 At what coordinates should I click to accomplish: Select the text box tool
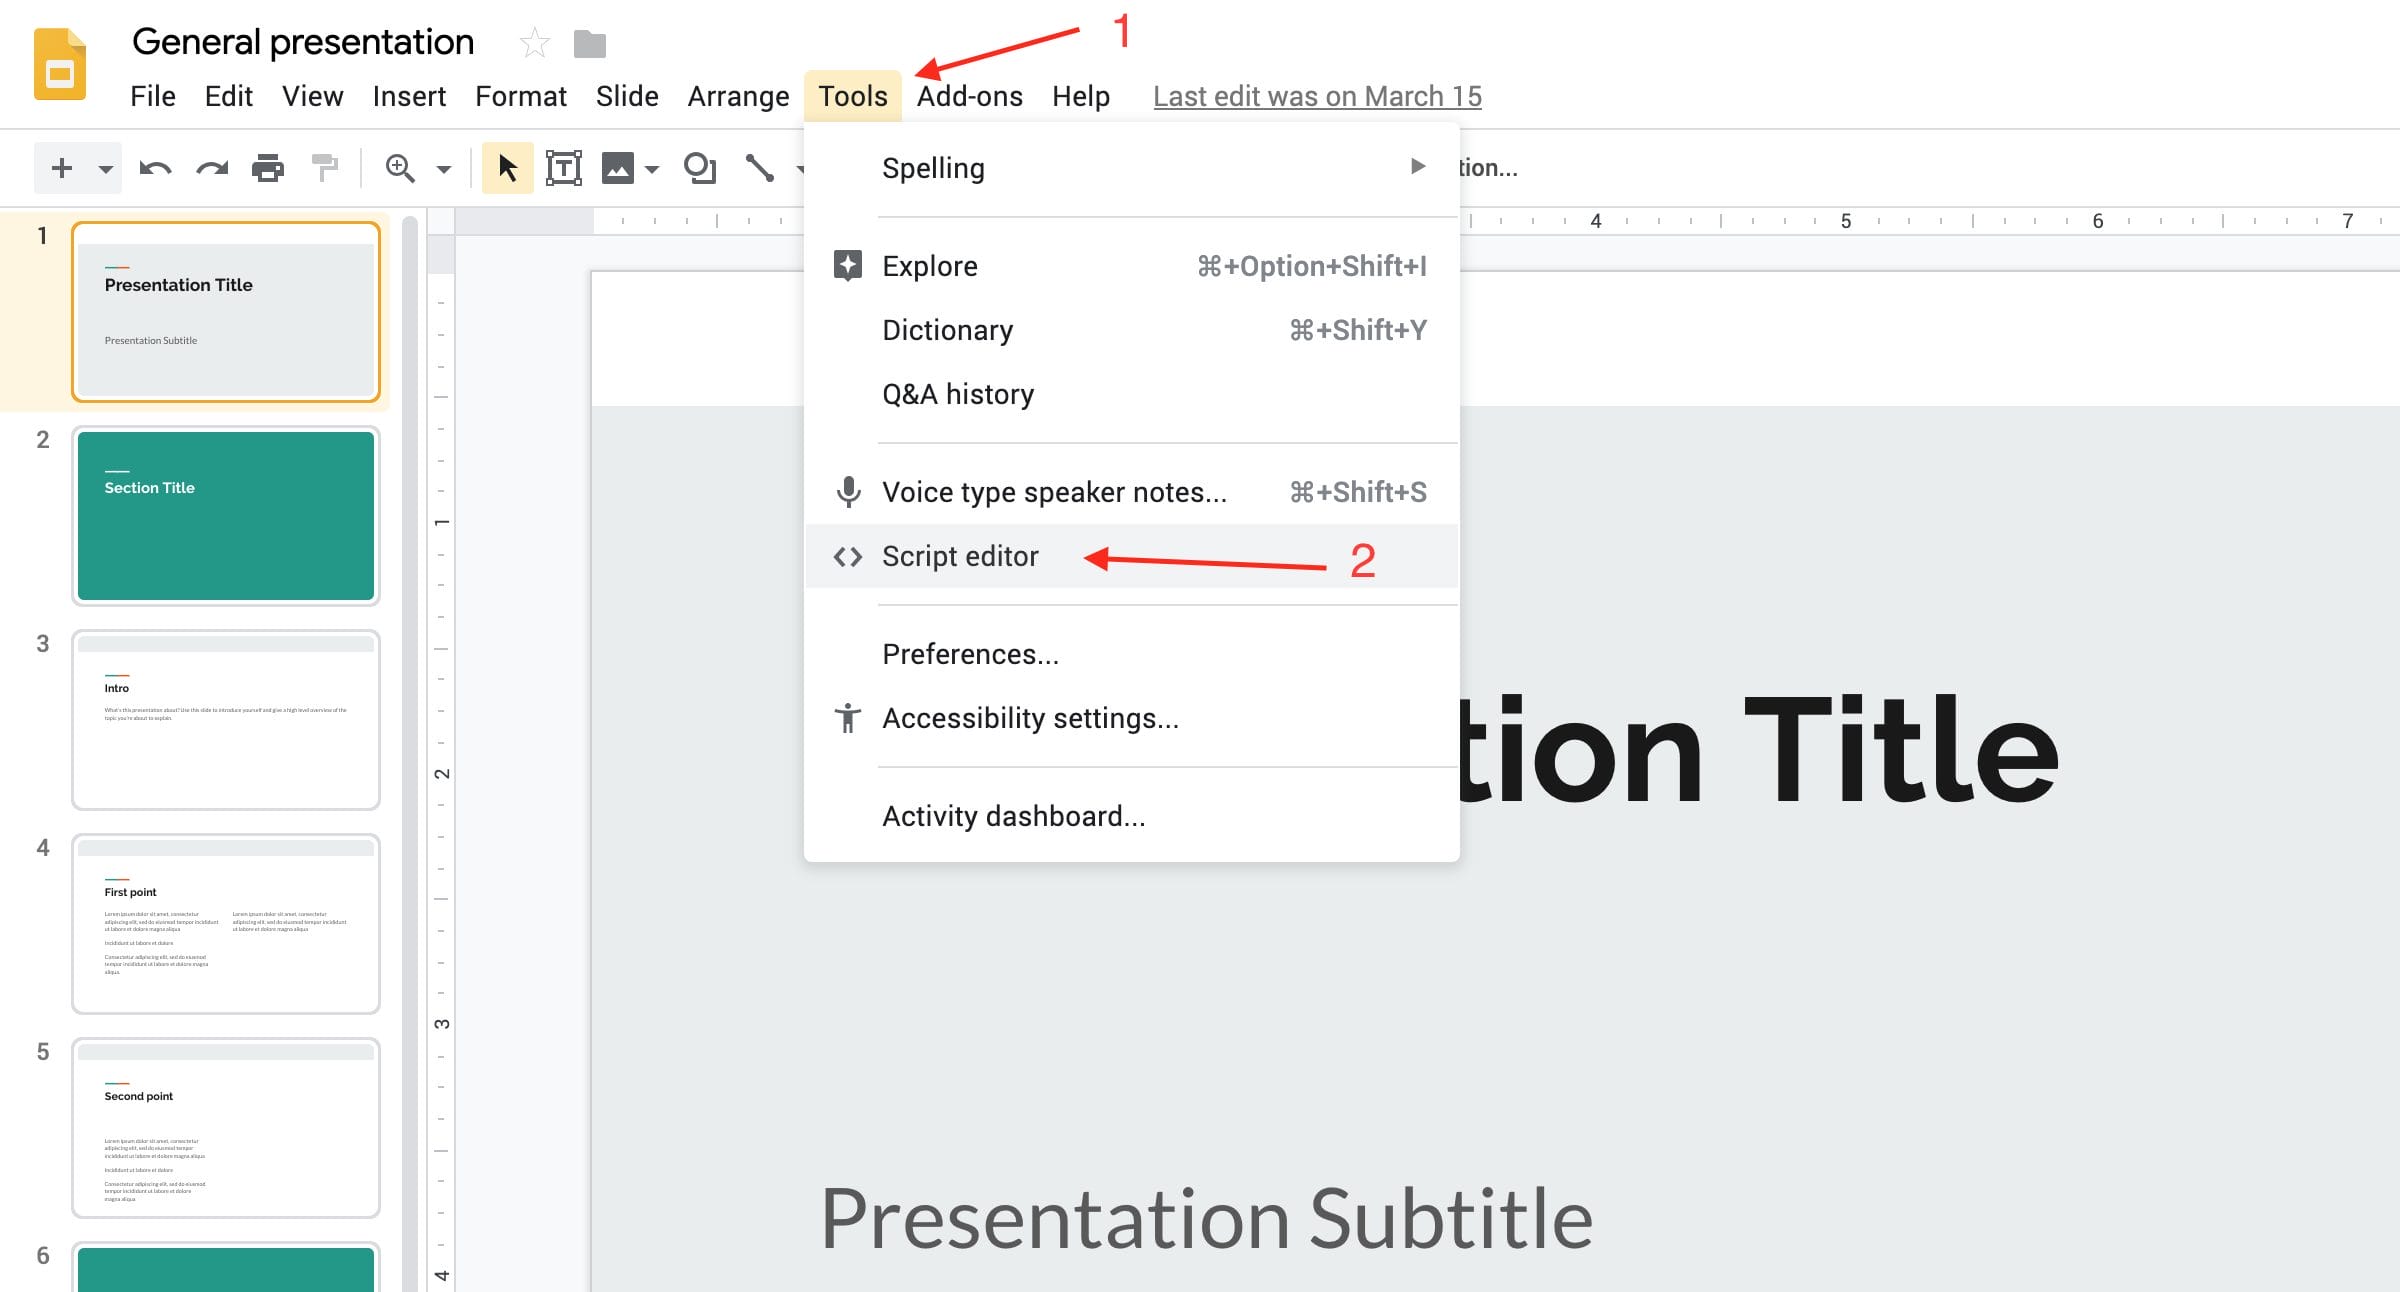pyautogui.click(x=563, y=167)
